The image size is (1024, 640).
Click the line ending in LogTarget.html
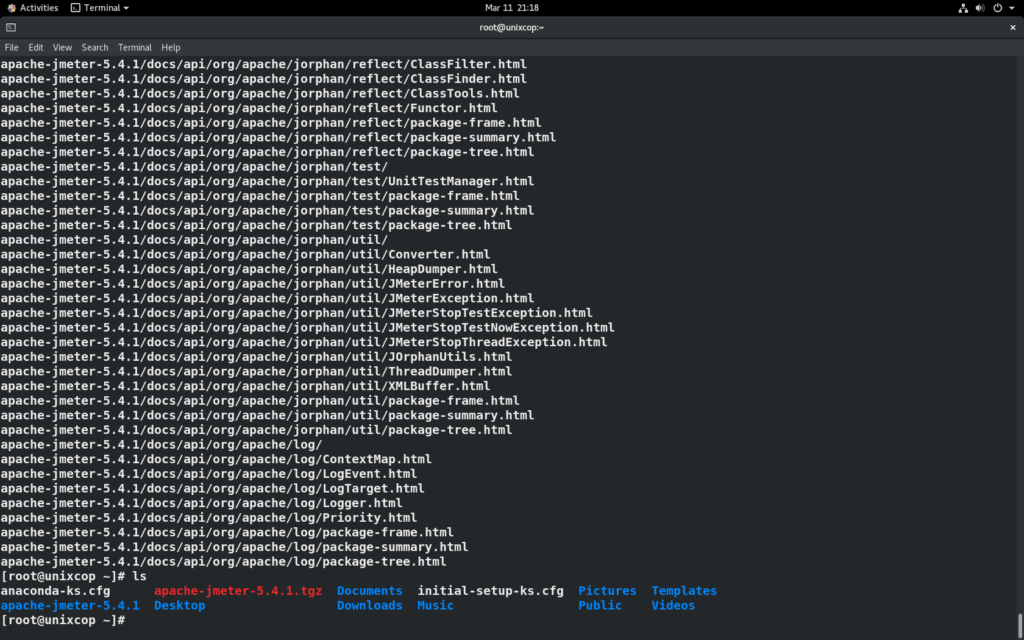(212, 488)
